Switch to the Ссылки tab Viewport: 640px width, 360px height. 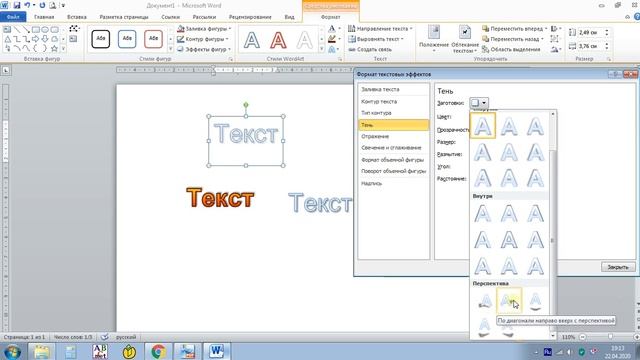point(171,17)
